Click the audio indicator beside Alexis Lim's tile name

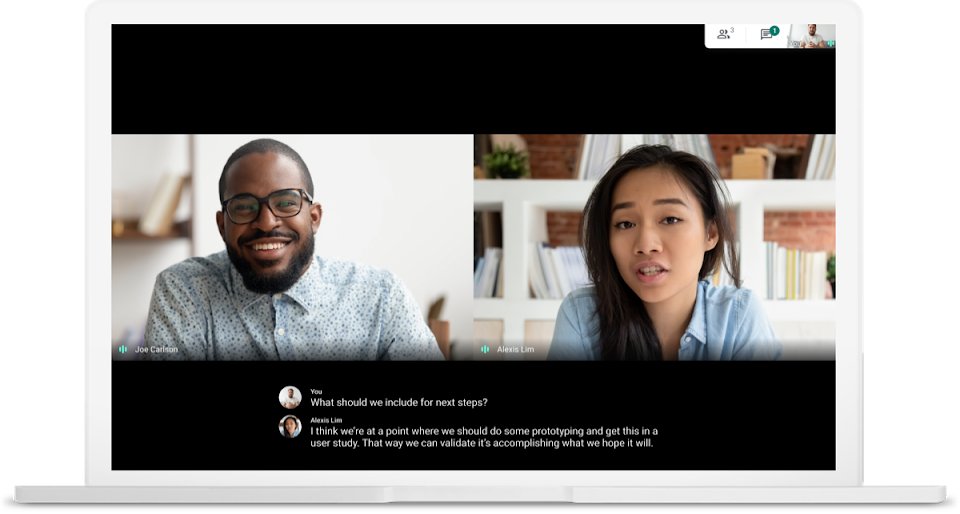click(x=485, y=349)
